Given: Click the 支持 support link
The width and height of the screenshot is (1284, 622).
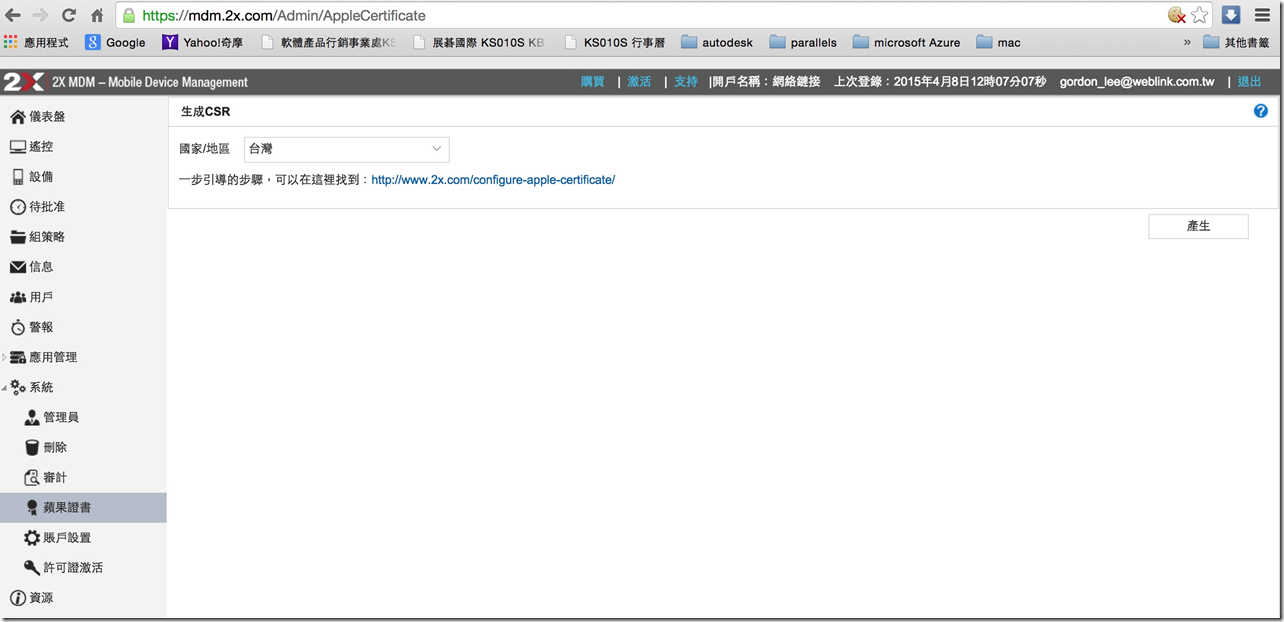Looking at the screenshot, I should (686, 82).
